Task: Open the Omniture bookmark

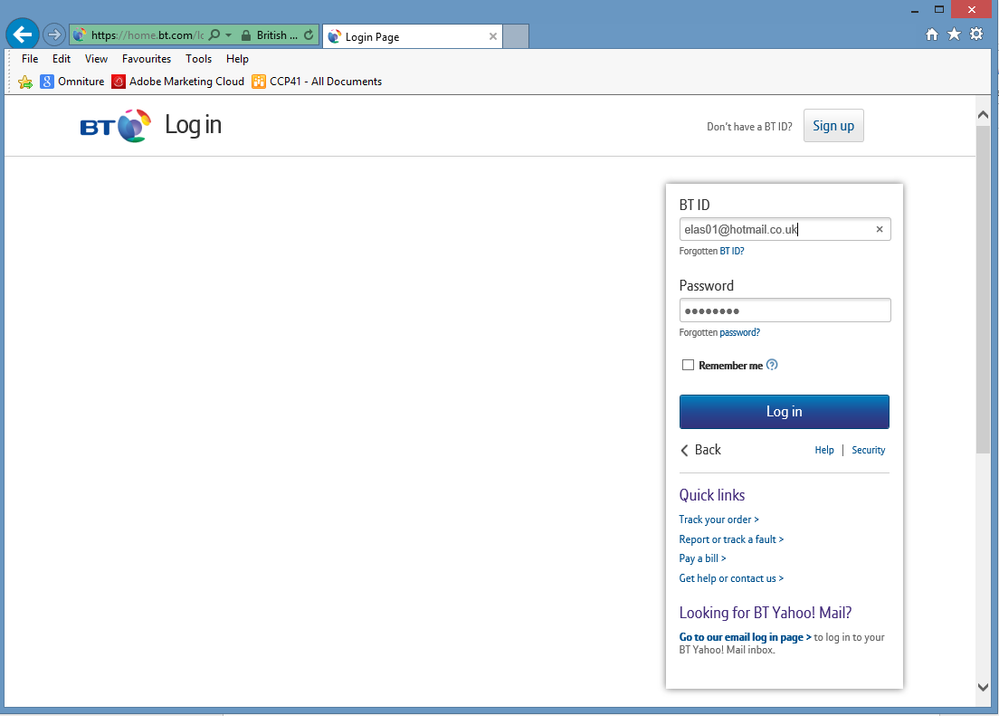Action: 72,82
